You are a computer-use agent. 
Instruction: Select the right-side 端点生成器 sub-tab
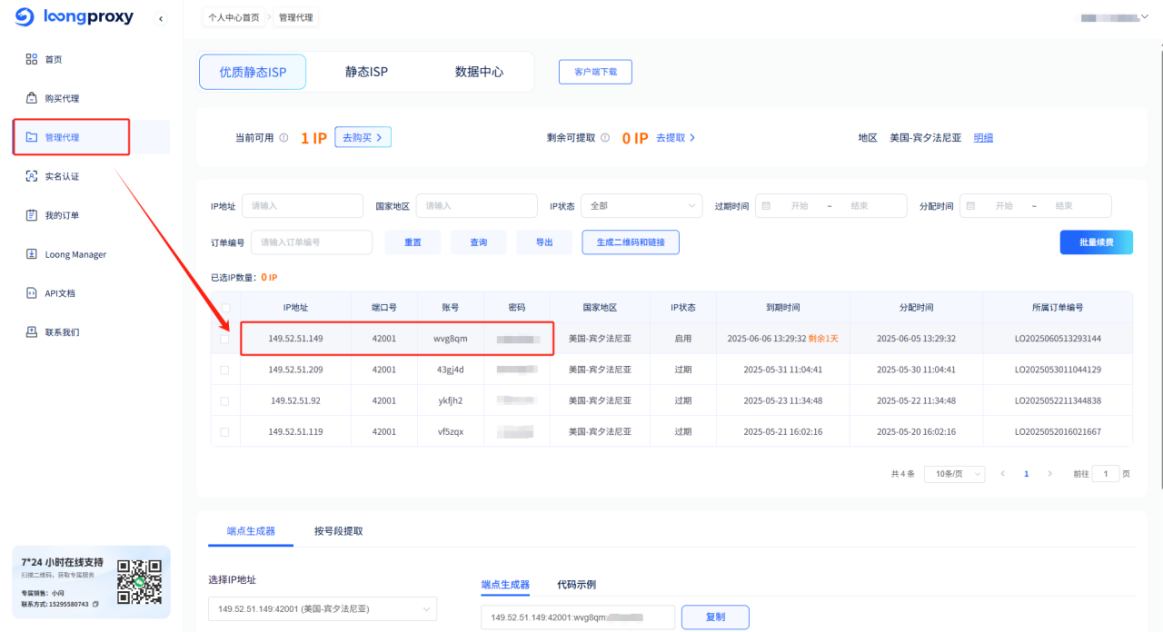pyautogui.click(x=505, y=585)
